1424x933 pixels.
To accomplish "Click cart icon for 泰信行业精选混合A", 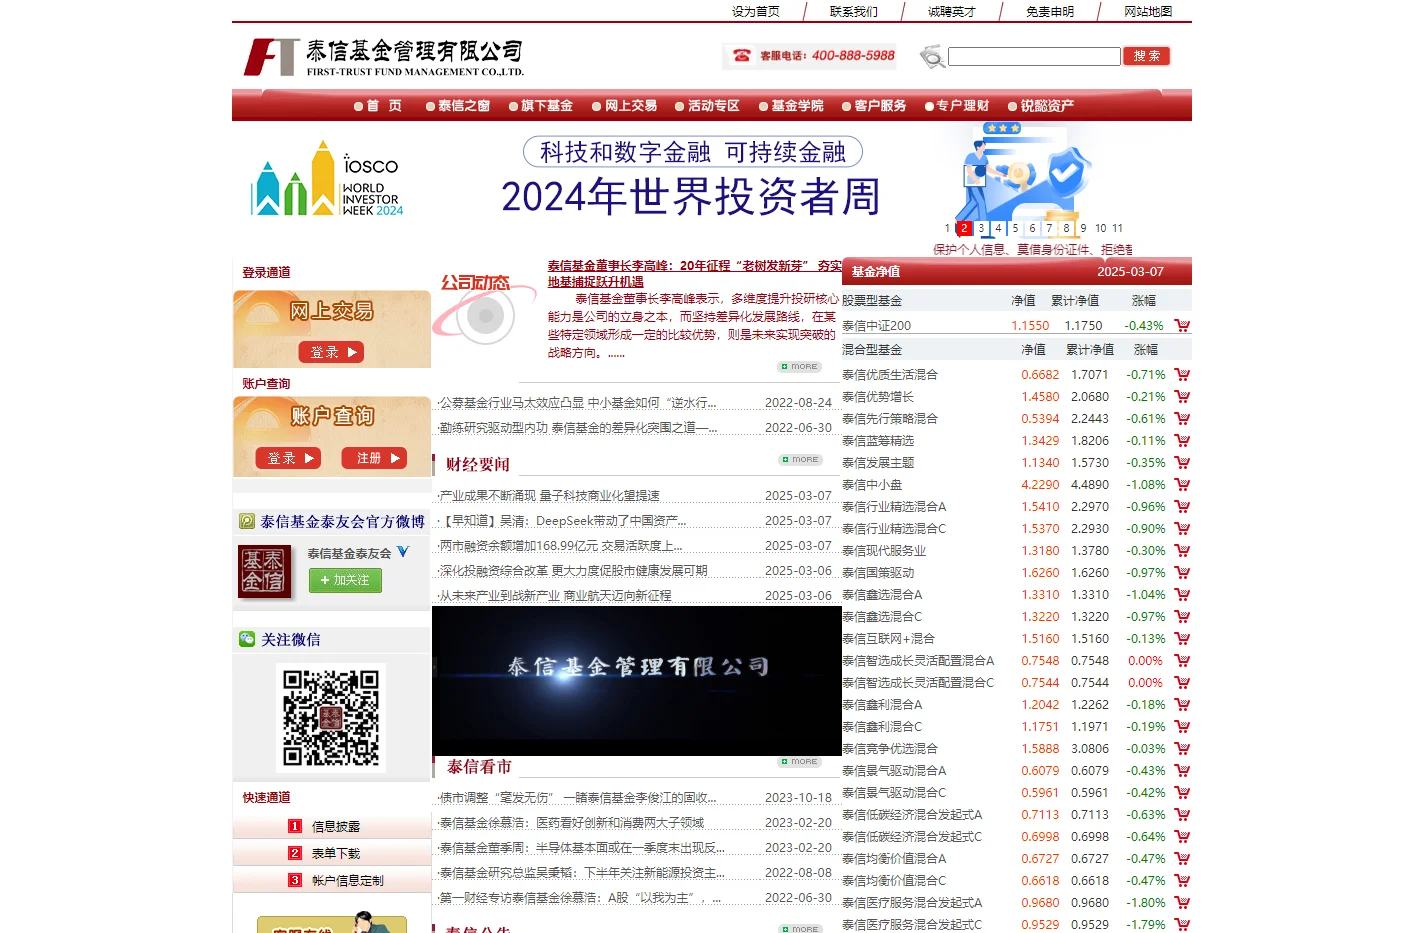I will (x=1182, y=506).
